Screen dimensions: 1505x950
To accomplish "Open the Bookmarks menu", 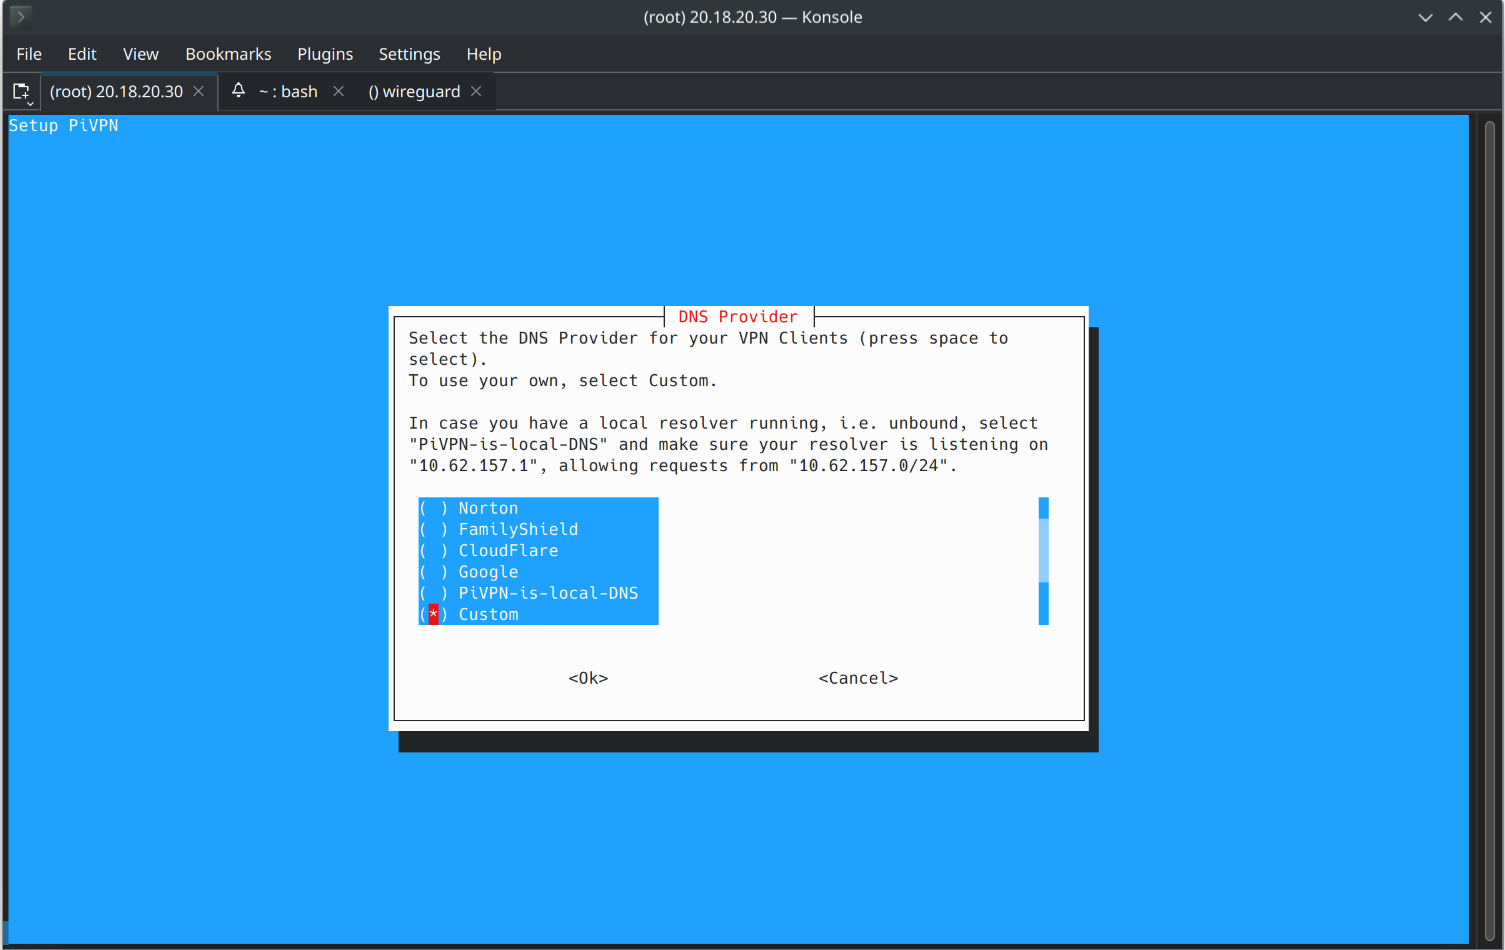I will point(228,54).
